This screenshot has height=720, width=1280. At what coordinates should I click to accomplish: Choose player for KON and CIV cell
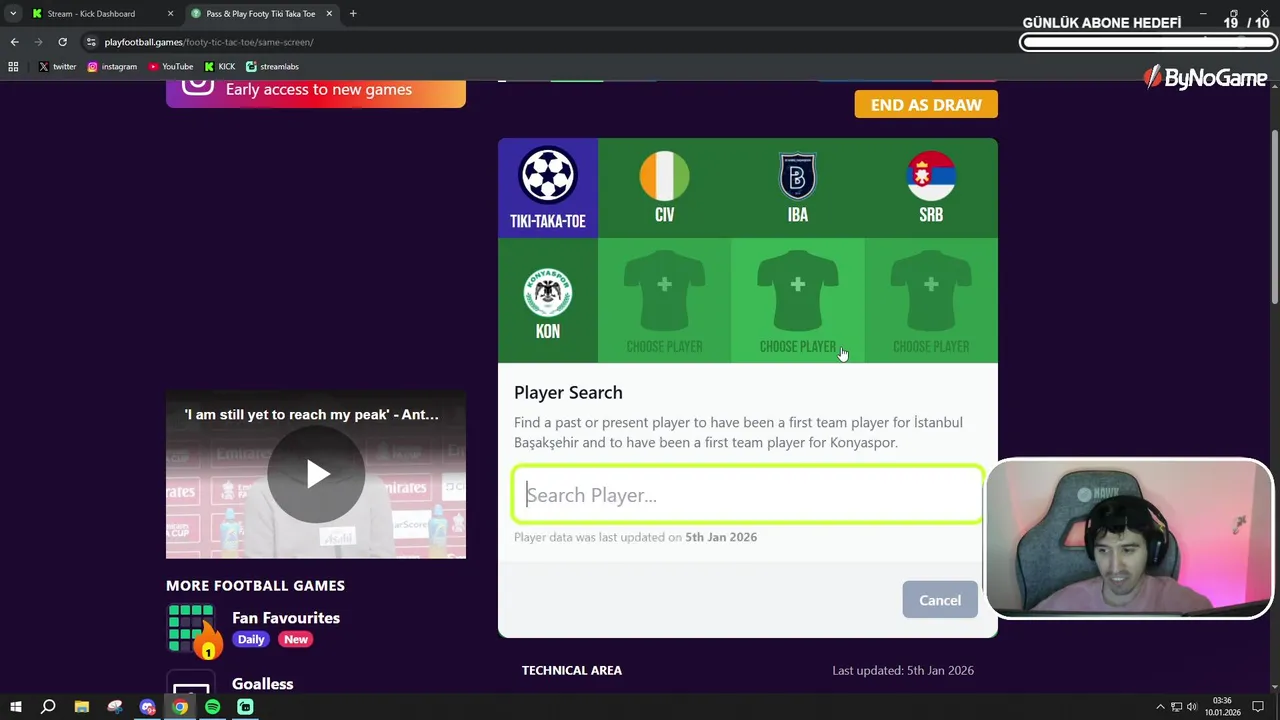[x=664, y=300]
